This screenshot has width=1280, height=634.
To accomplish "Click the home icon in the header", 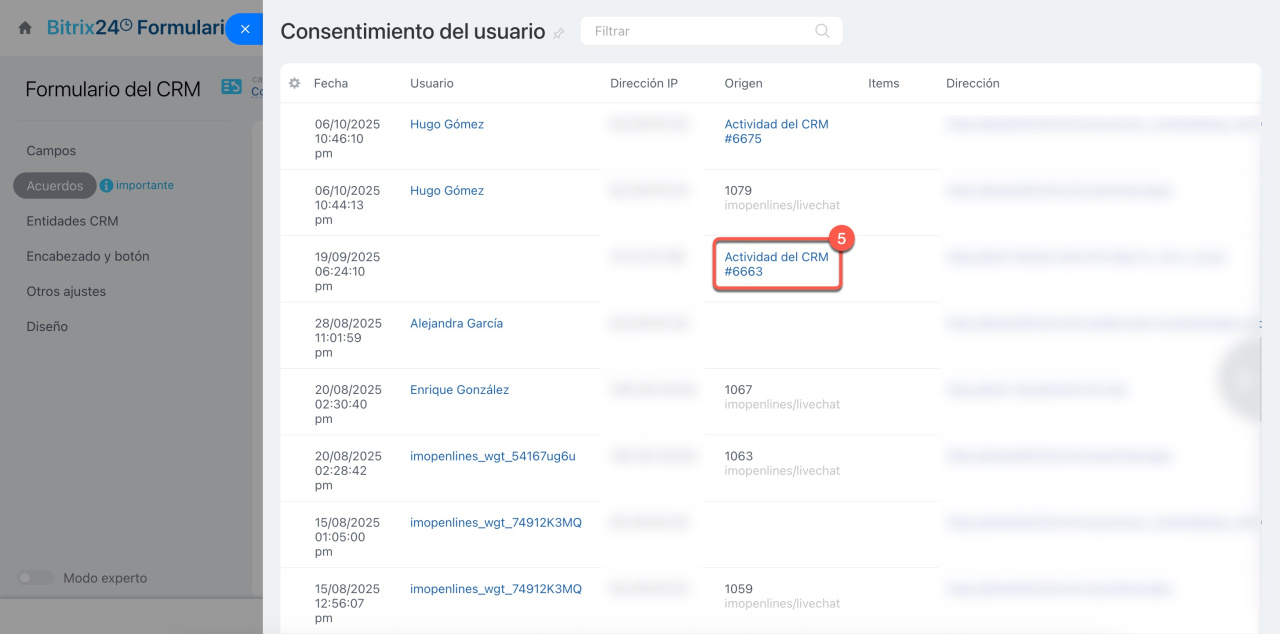I will click(25, 29).
